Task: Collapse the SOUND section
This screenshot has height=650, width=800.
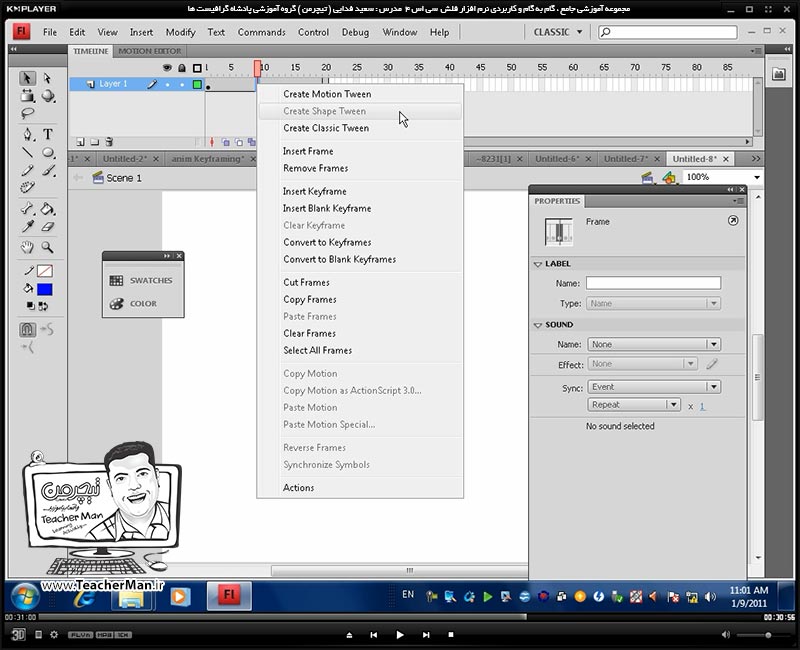Action: click(x=538, y=325)
